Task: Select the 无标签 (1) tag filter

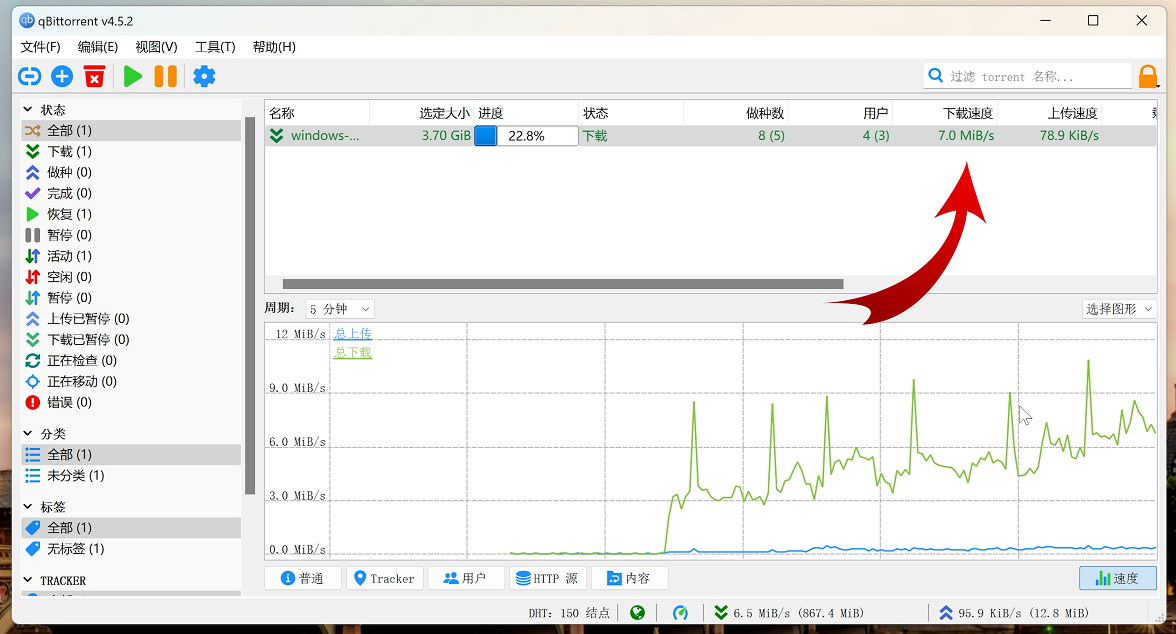Action: pos(131,549)
